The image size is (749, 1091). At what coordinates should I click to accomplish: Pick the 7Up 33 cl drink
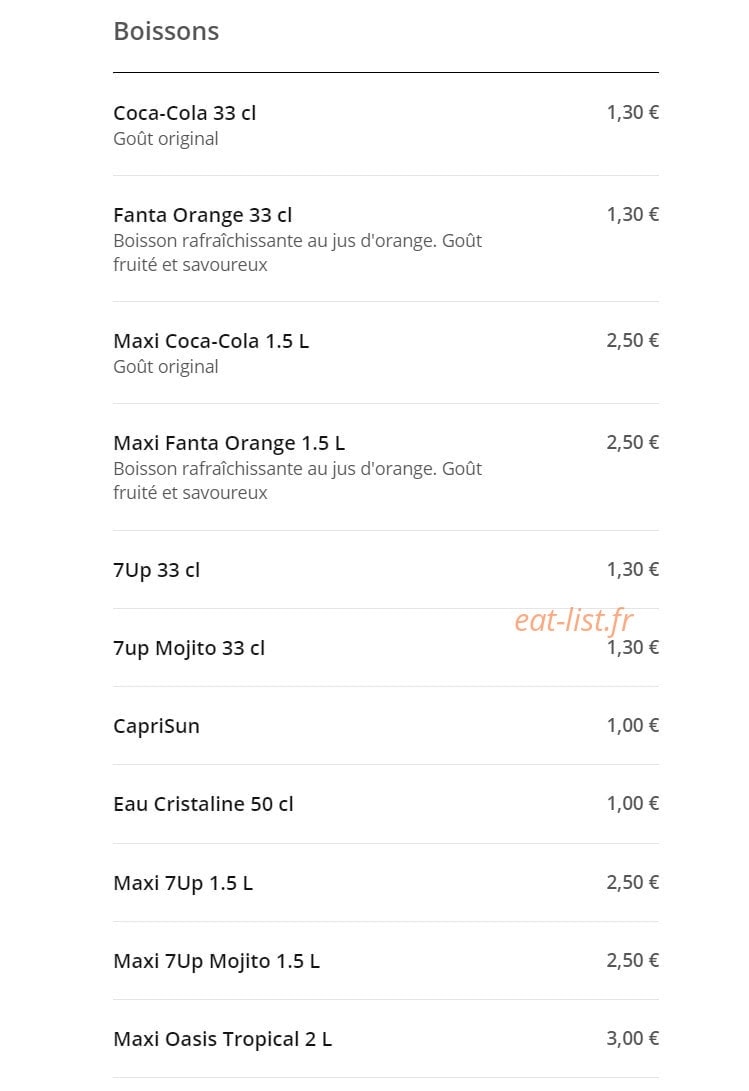[386, 570]
